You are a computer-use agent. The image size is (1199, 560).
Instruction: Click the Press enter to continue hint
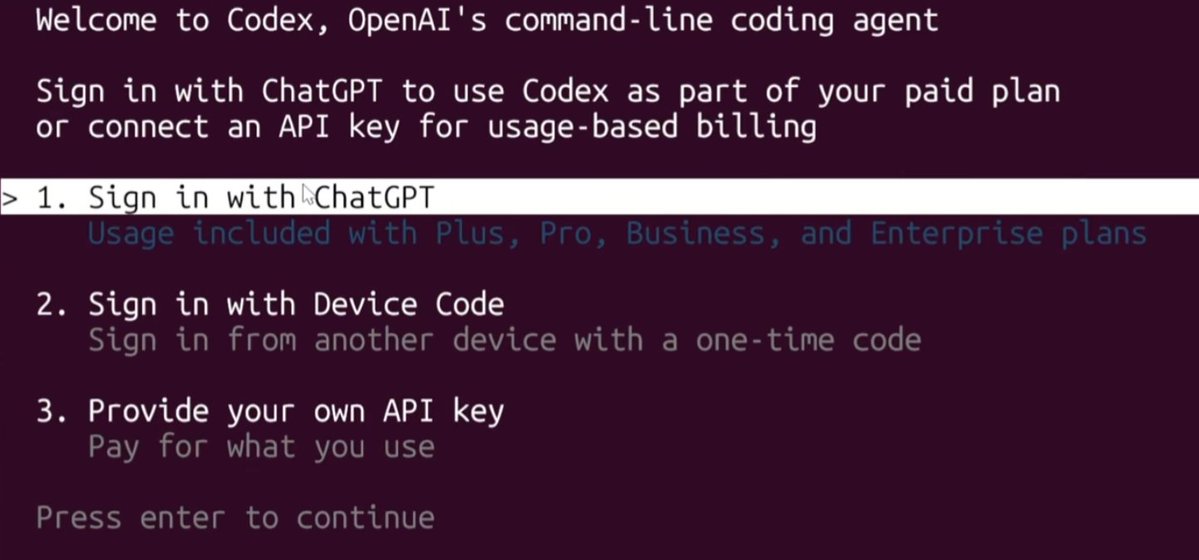point(235,518)
